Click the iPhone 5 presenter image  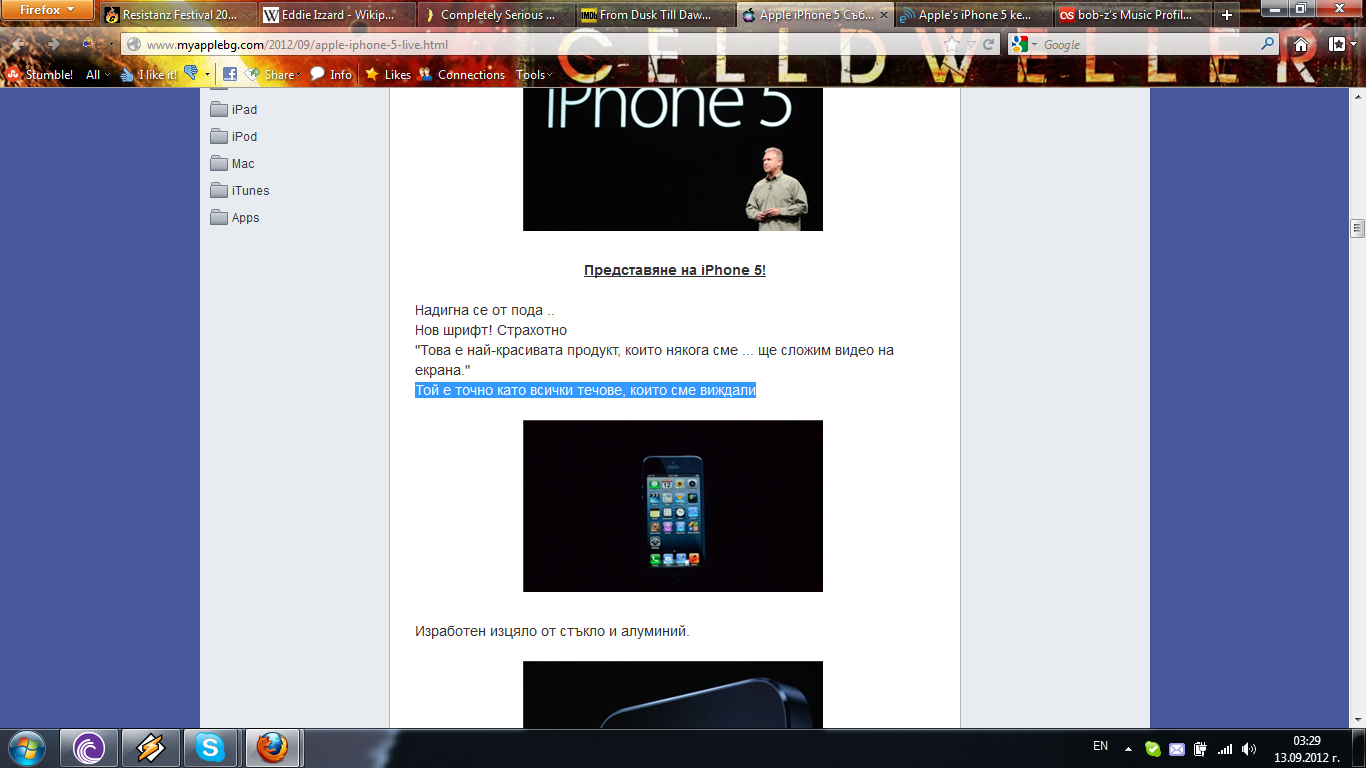673,159
